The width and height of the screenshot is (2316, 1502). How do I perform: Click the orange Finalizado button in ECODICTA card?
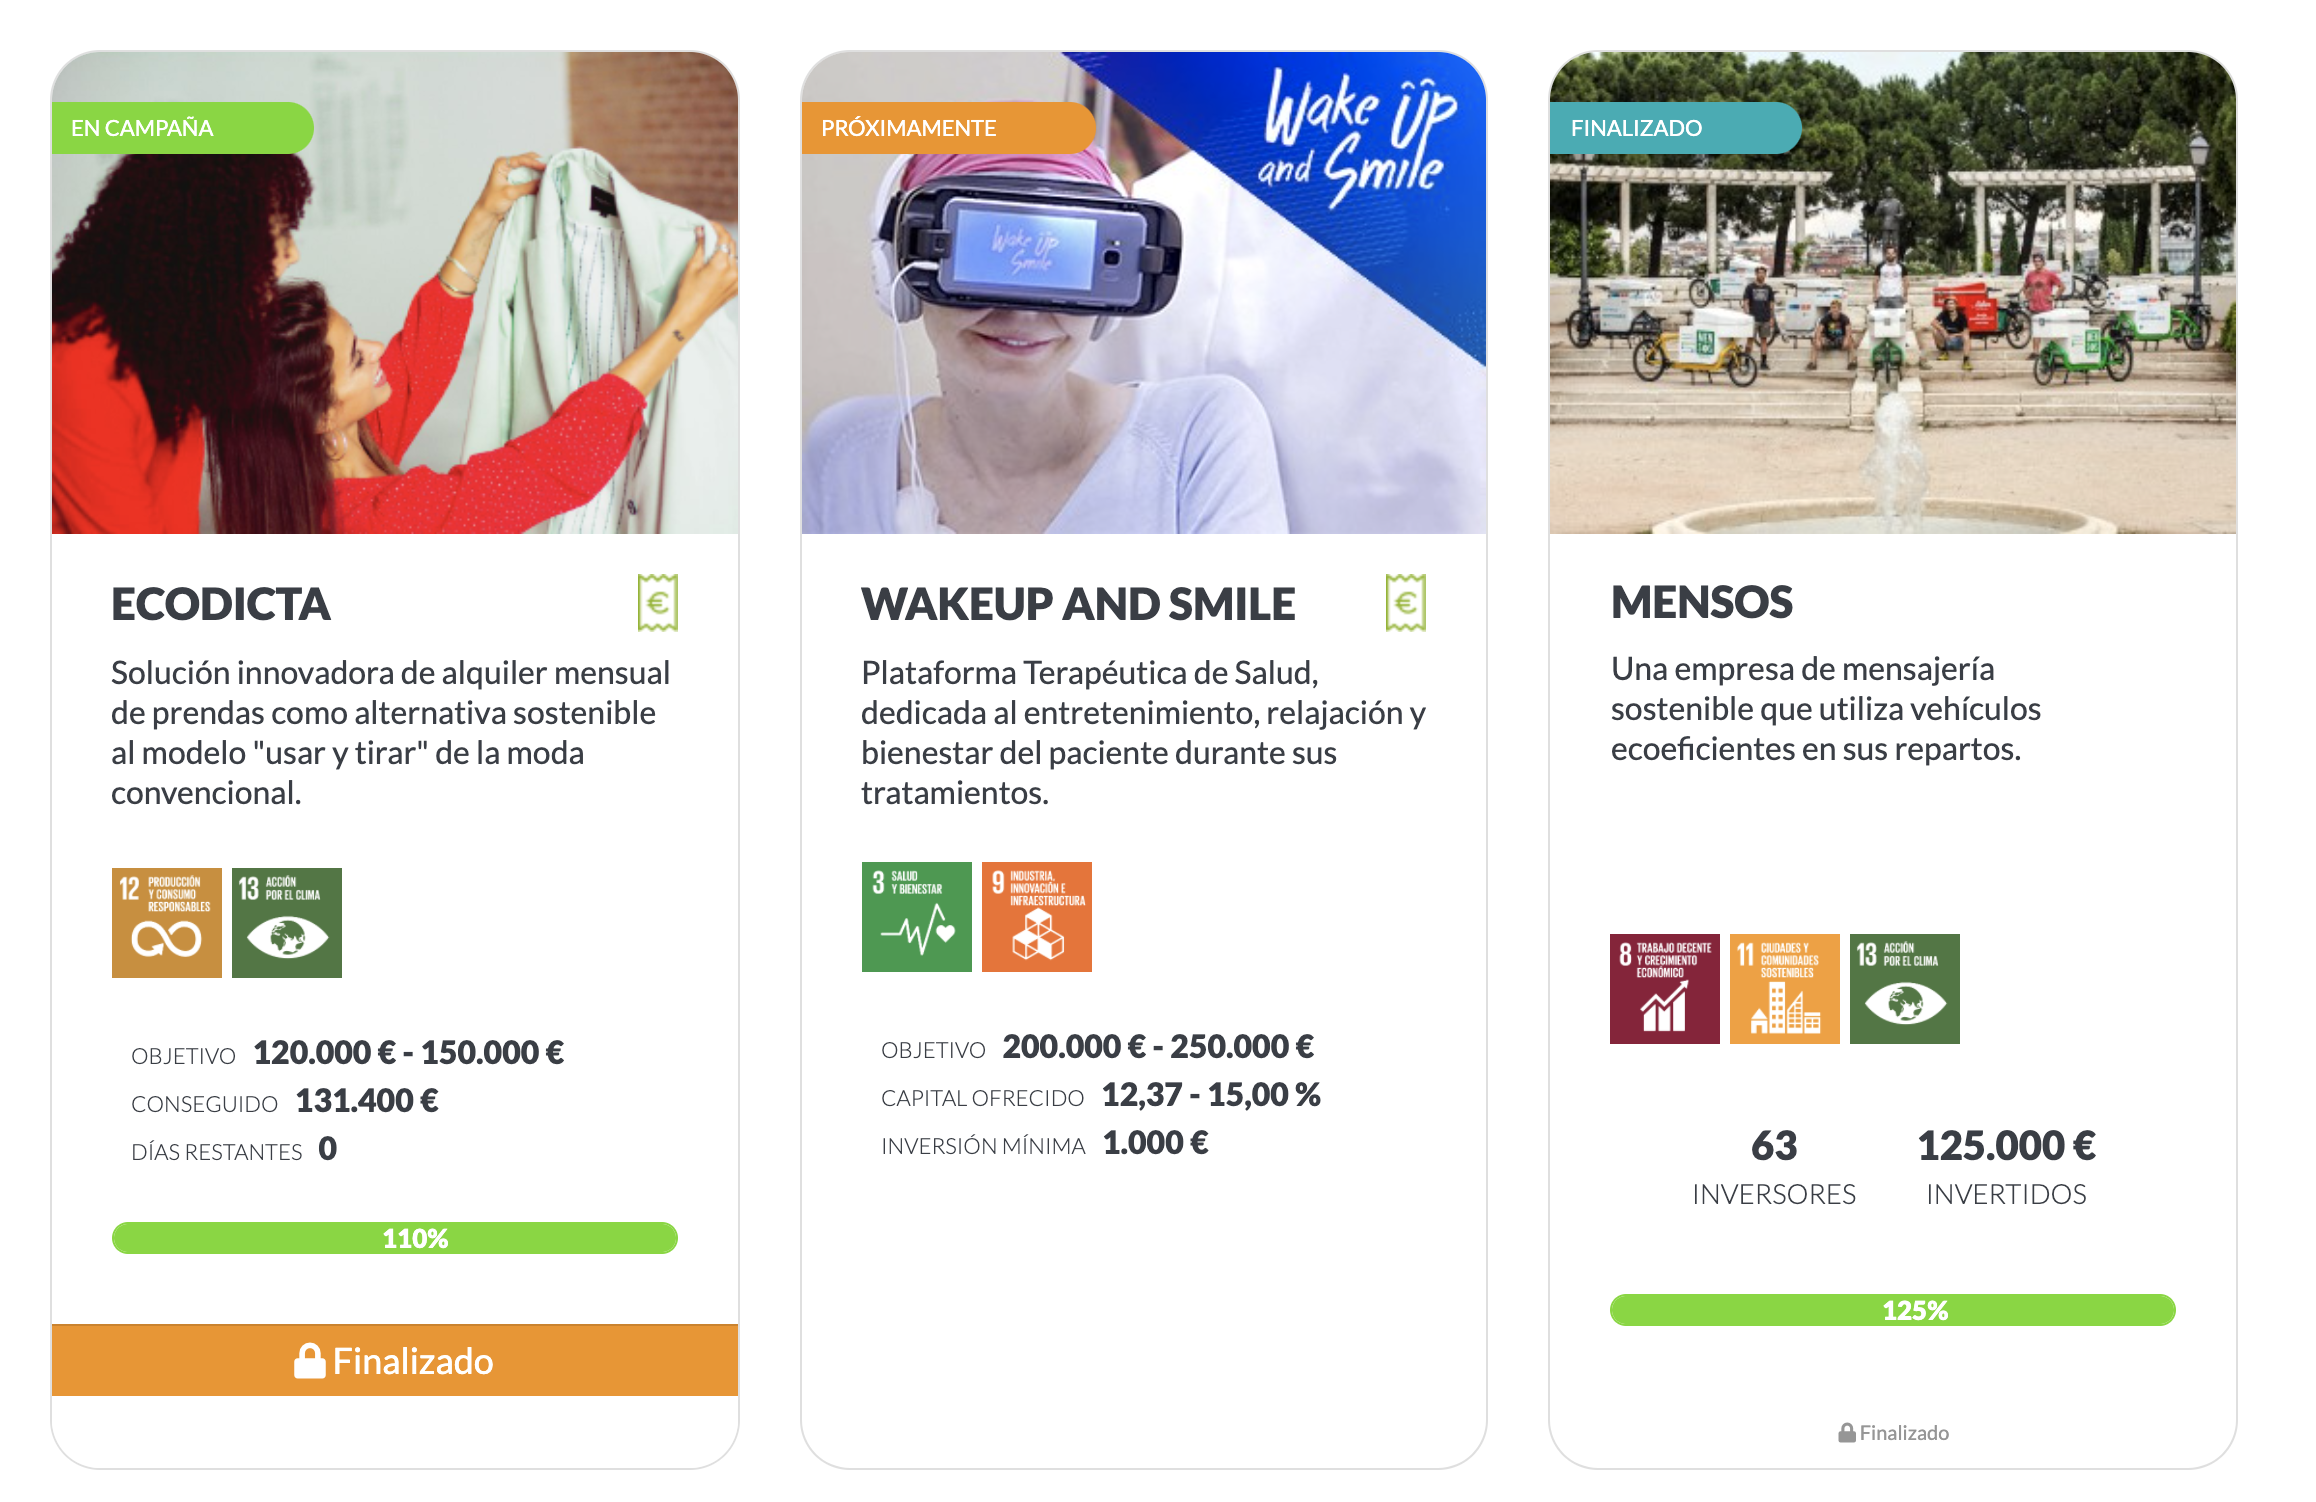click(395, 1360)
